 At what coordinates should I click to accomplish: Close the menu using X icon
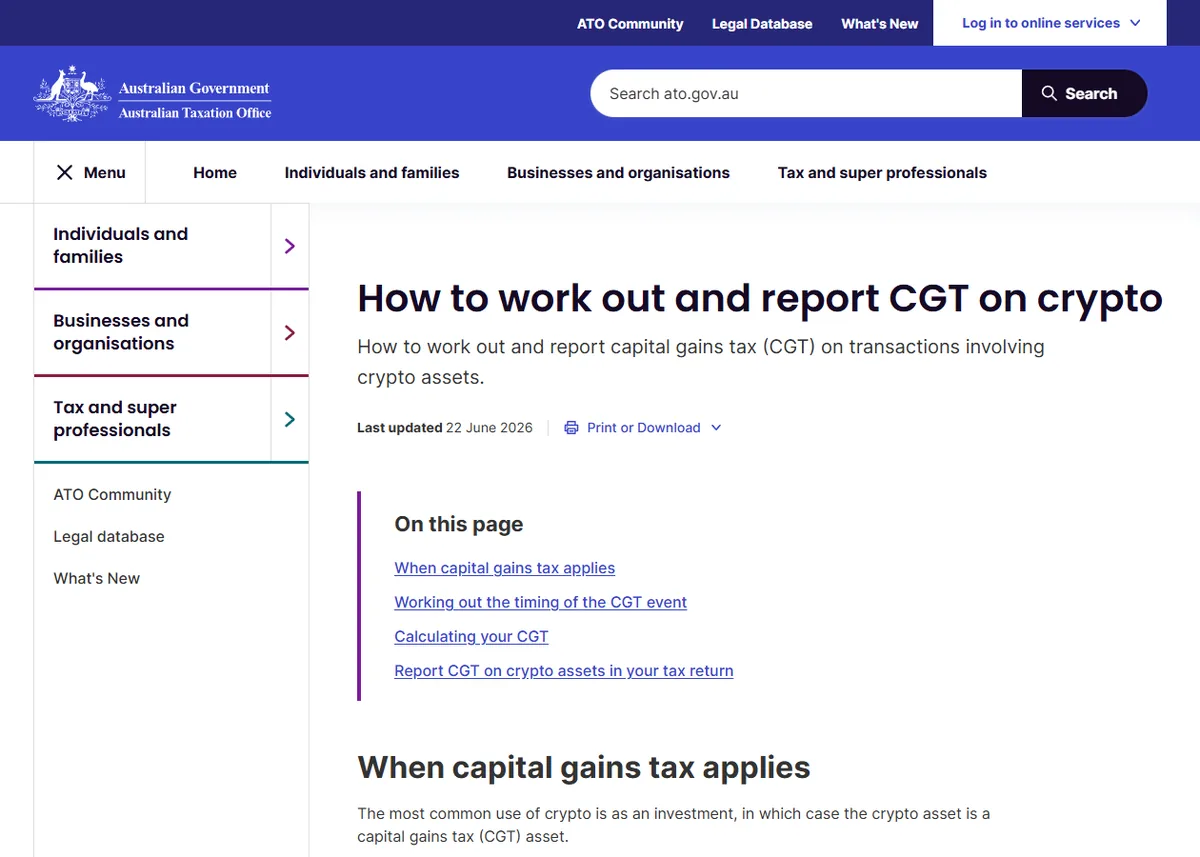point(65,172)
